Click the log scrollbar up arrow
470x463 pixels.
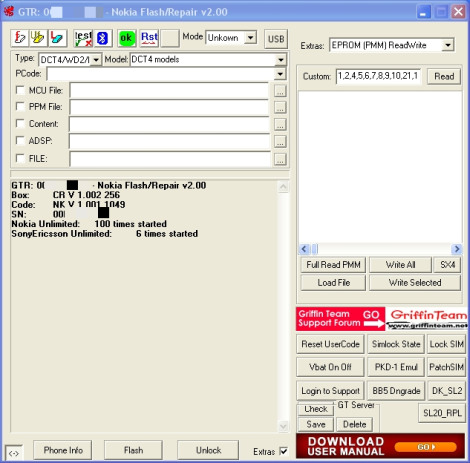point(283,187)
